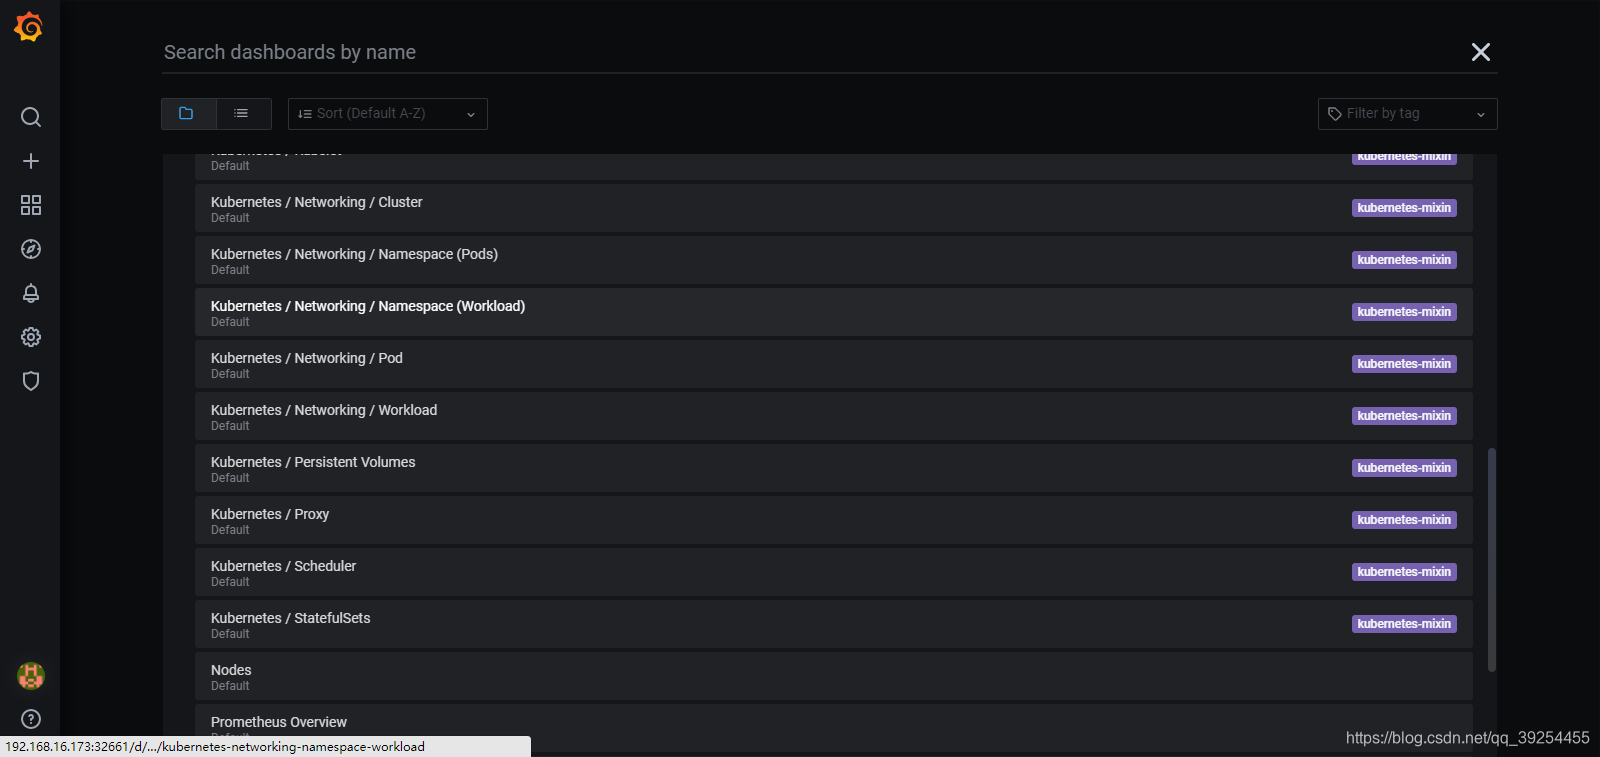The width and height of the screenshot is (1600, 757).
Task: Open Kubernetes / Networking / Cluster dashboard
Action: [834, 208]
